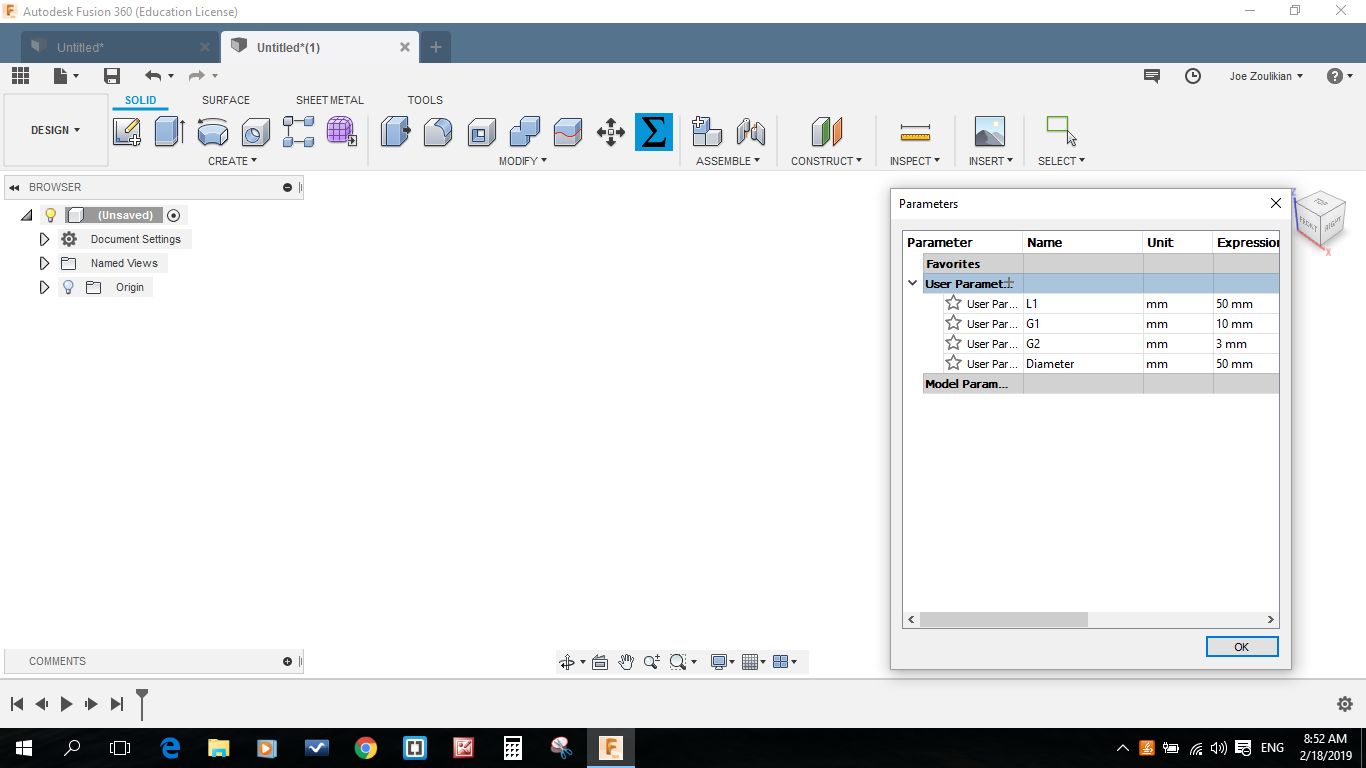Screen dimensions: 1366x768
Task: Add a user parameter with plus button
Action: click(1010, 283)
